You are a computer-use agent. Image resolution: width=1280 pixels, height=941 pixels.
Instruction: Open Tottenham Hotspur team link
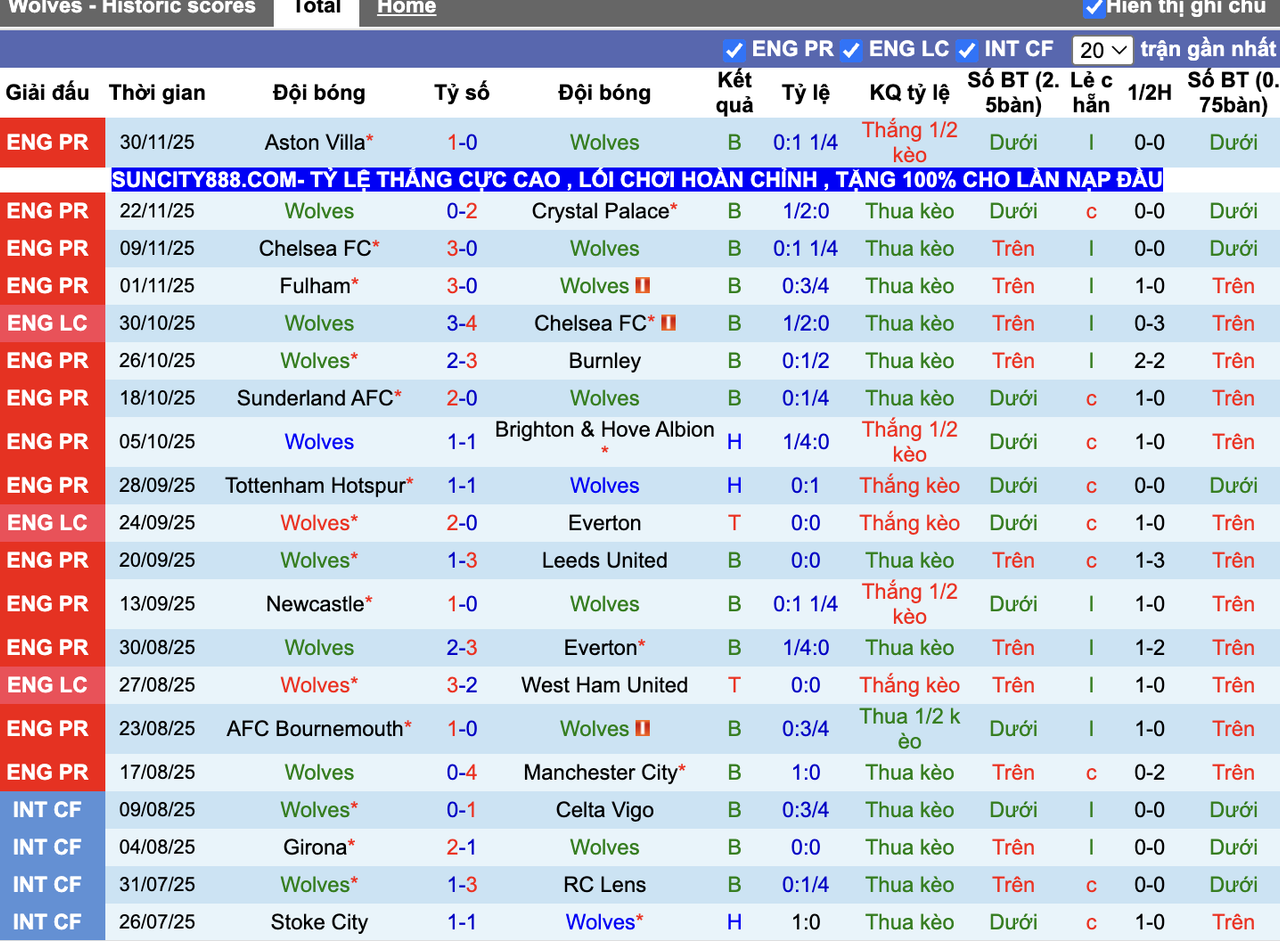click(314, 485)
